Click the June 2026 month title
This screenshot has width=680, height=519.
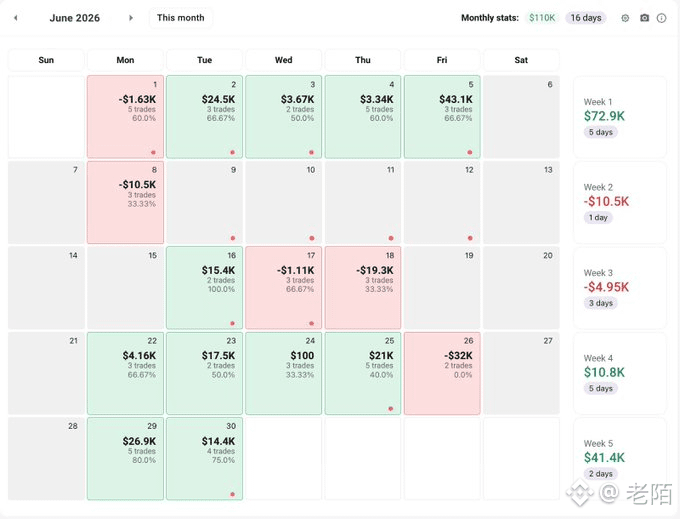[x=75, y=18]
